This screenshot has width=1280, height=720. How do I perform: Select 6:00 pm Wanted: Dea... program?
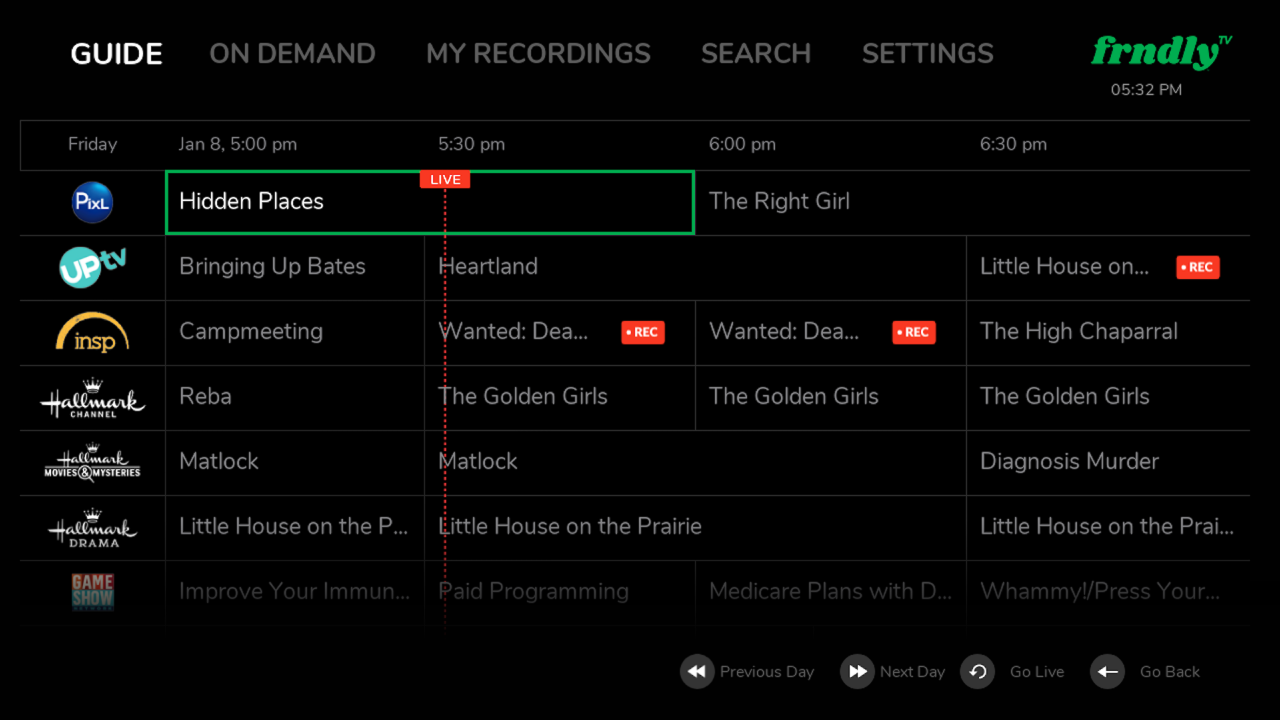(831, 333)
